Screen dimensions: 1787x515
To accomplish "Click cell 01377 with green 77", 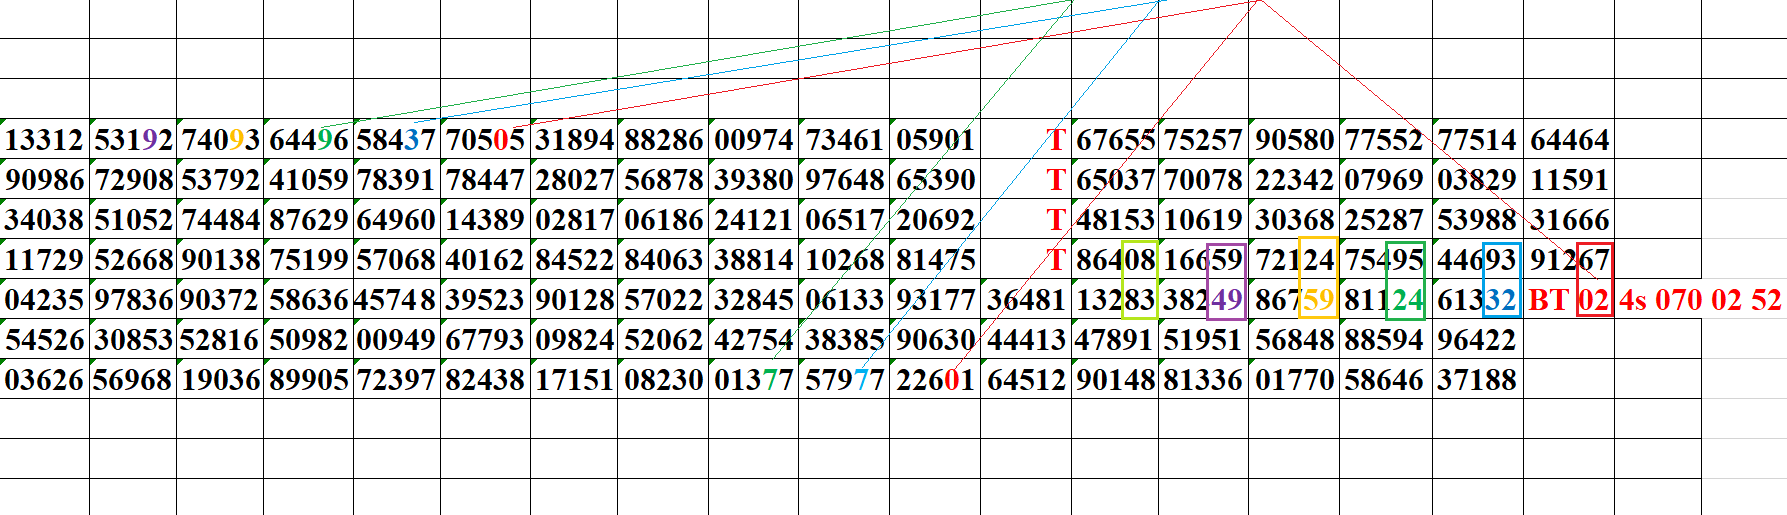I will [x=753, y=380].
